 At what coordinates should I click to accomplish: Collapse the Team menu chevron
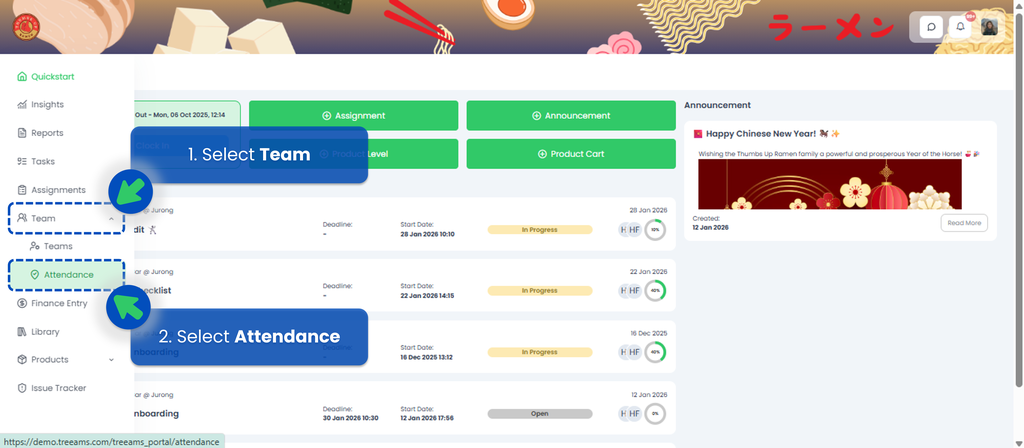pos(111,218)
